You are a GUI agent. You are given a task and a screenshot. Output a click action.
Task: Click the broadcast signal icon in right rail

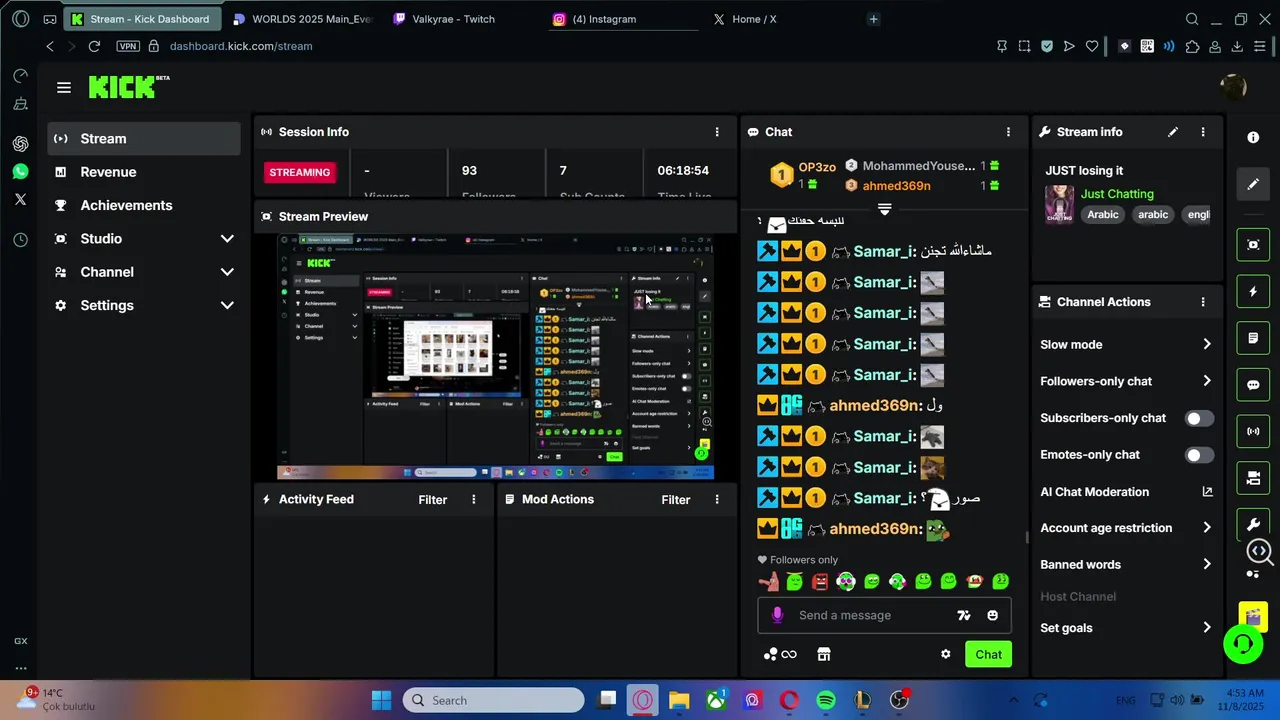pyautogui.click(x=1253, y=432)
